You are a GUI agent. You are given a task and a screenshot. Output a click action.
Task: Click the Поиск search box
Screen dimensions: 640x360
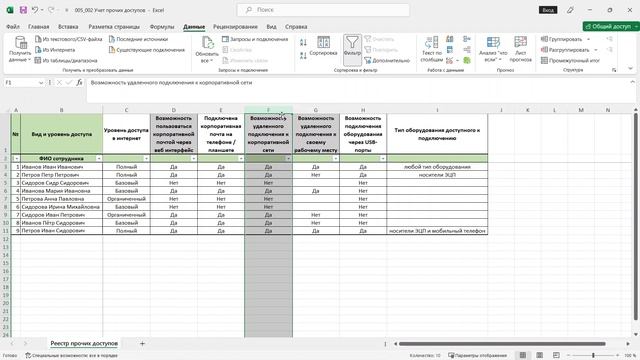coord(323,10)
